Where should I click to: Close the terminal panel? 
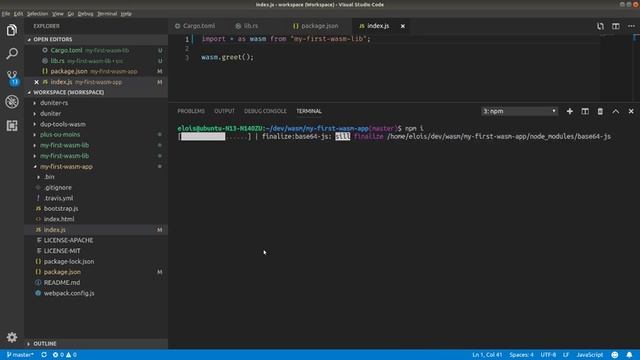pos(631,111)
